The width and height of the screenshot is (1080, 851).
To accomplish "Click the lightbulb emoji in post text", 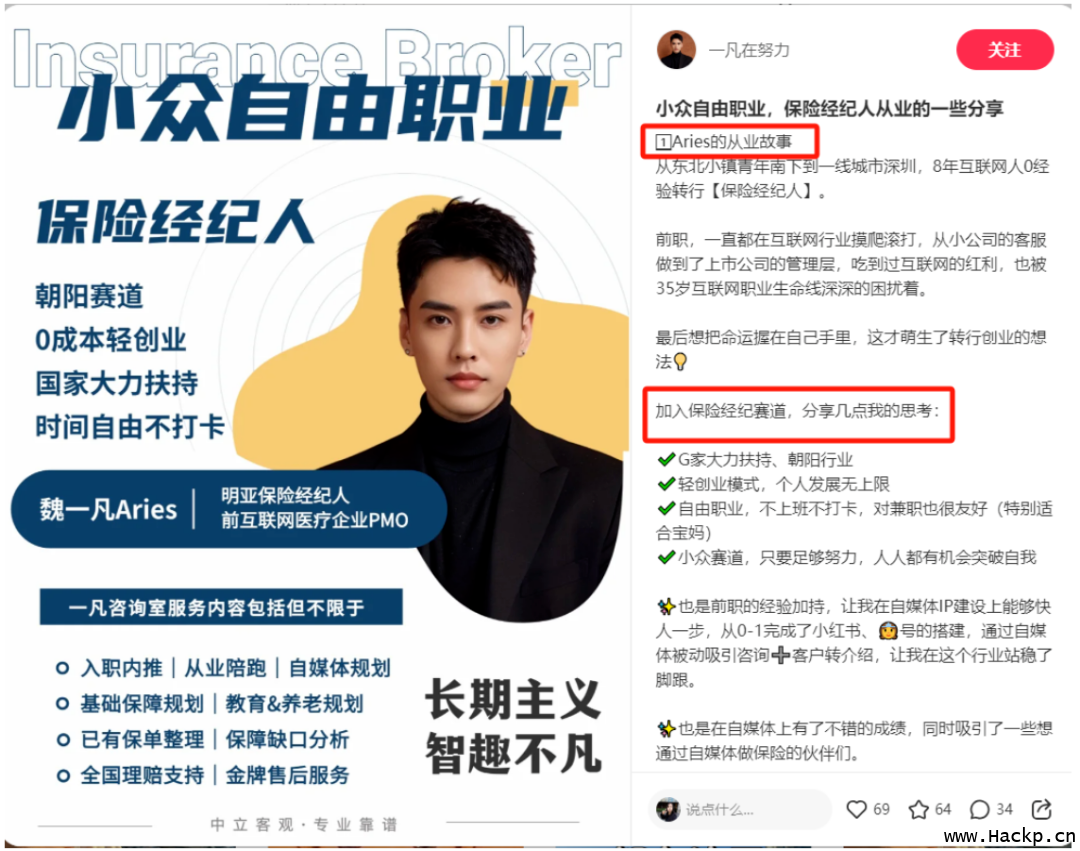I will tap(681, 361).
